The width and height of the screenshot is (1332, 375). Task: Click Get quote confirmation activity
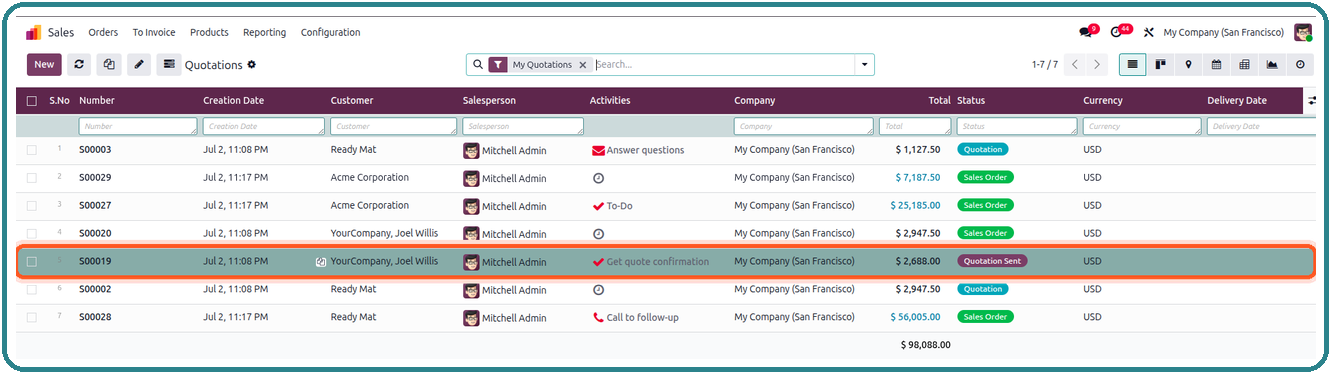657,262
